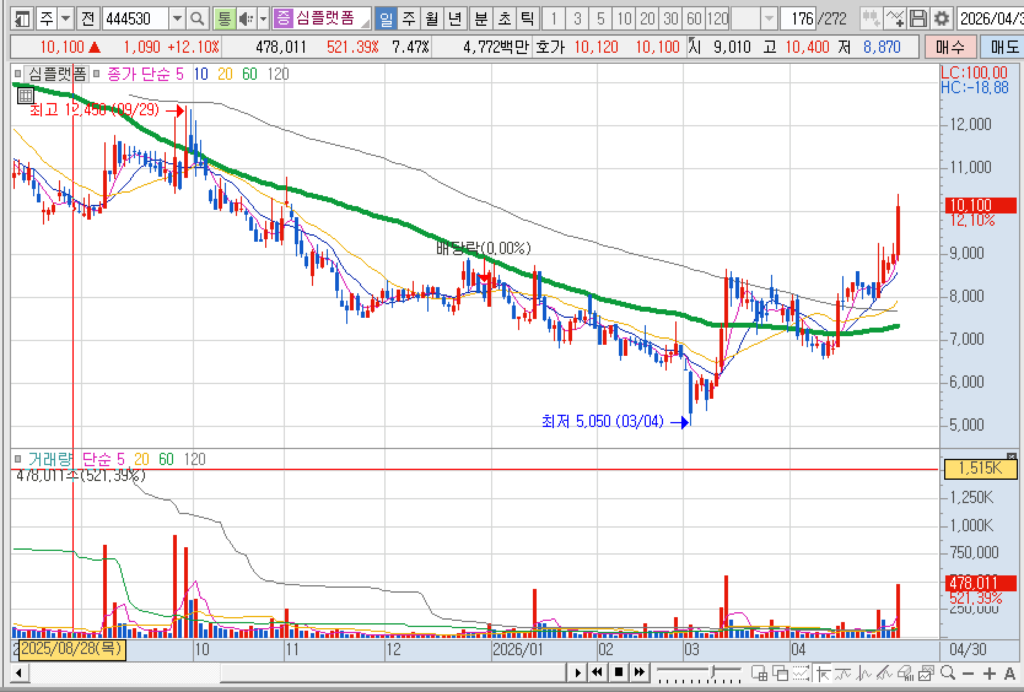
Task: Click the date field 2026/04/3
Action: click(x=991, y=18)
